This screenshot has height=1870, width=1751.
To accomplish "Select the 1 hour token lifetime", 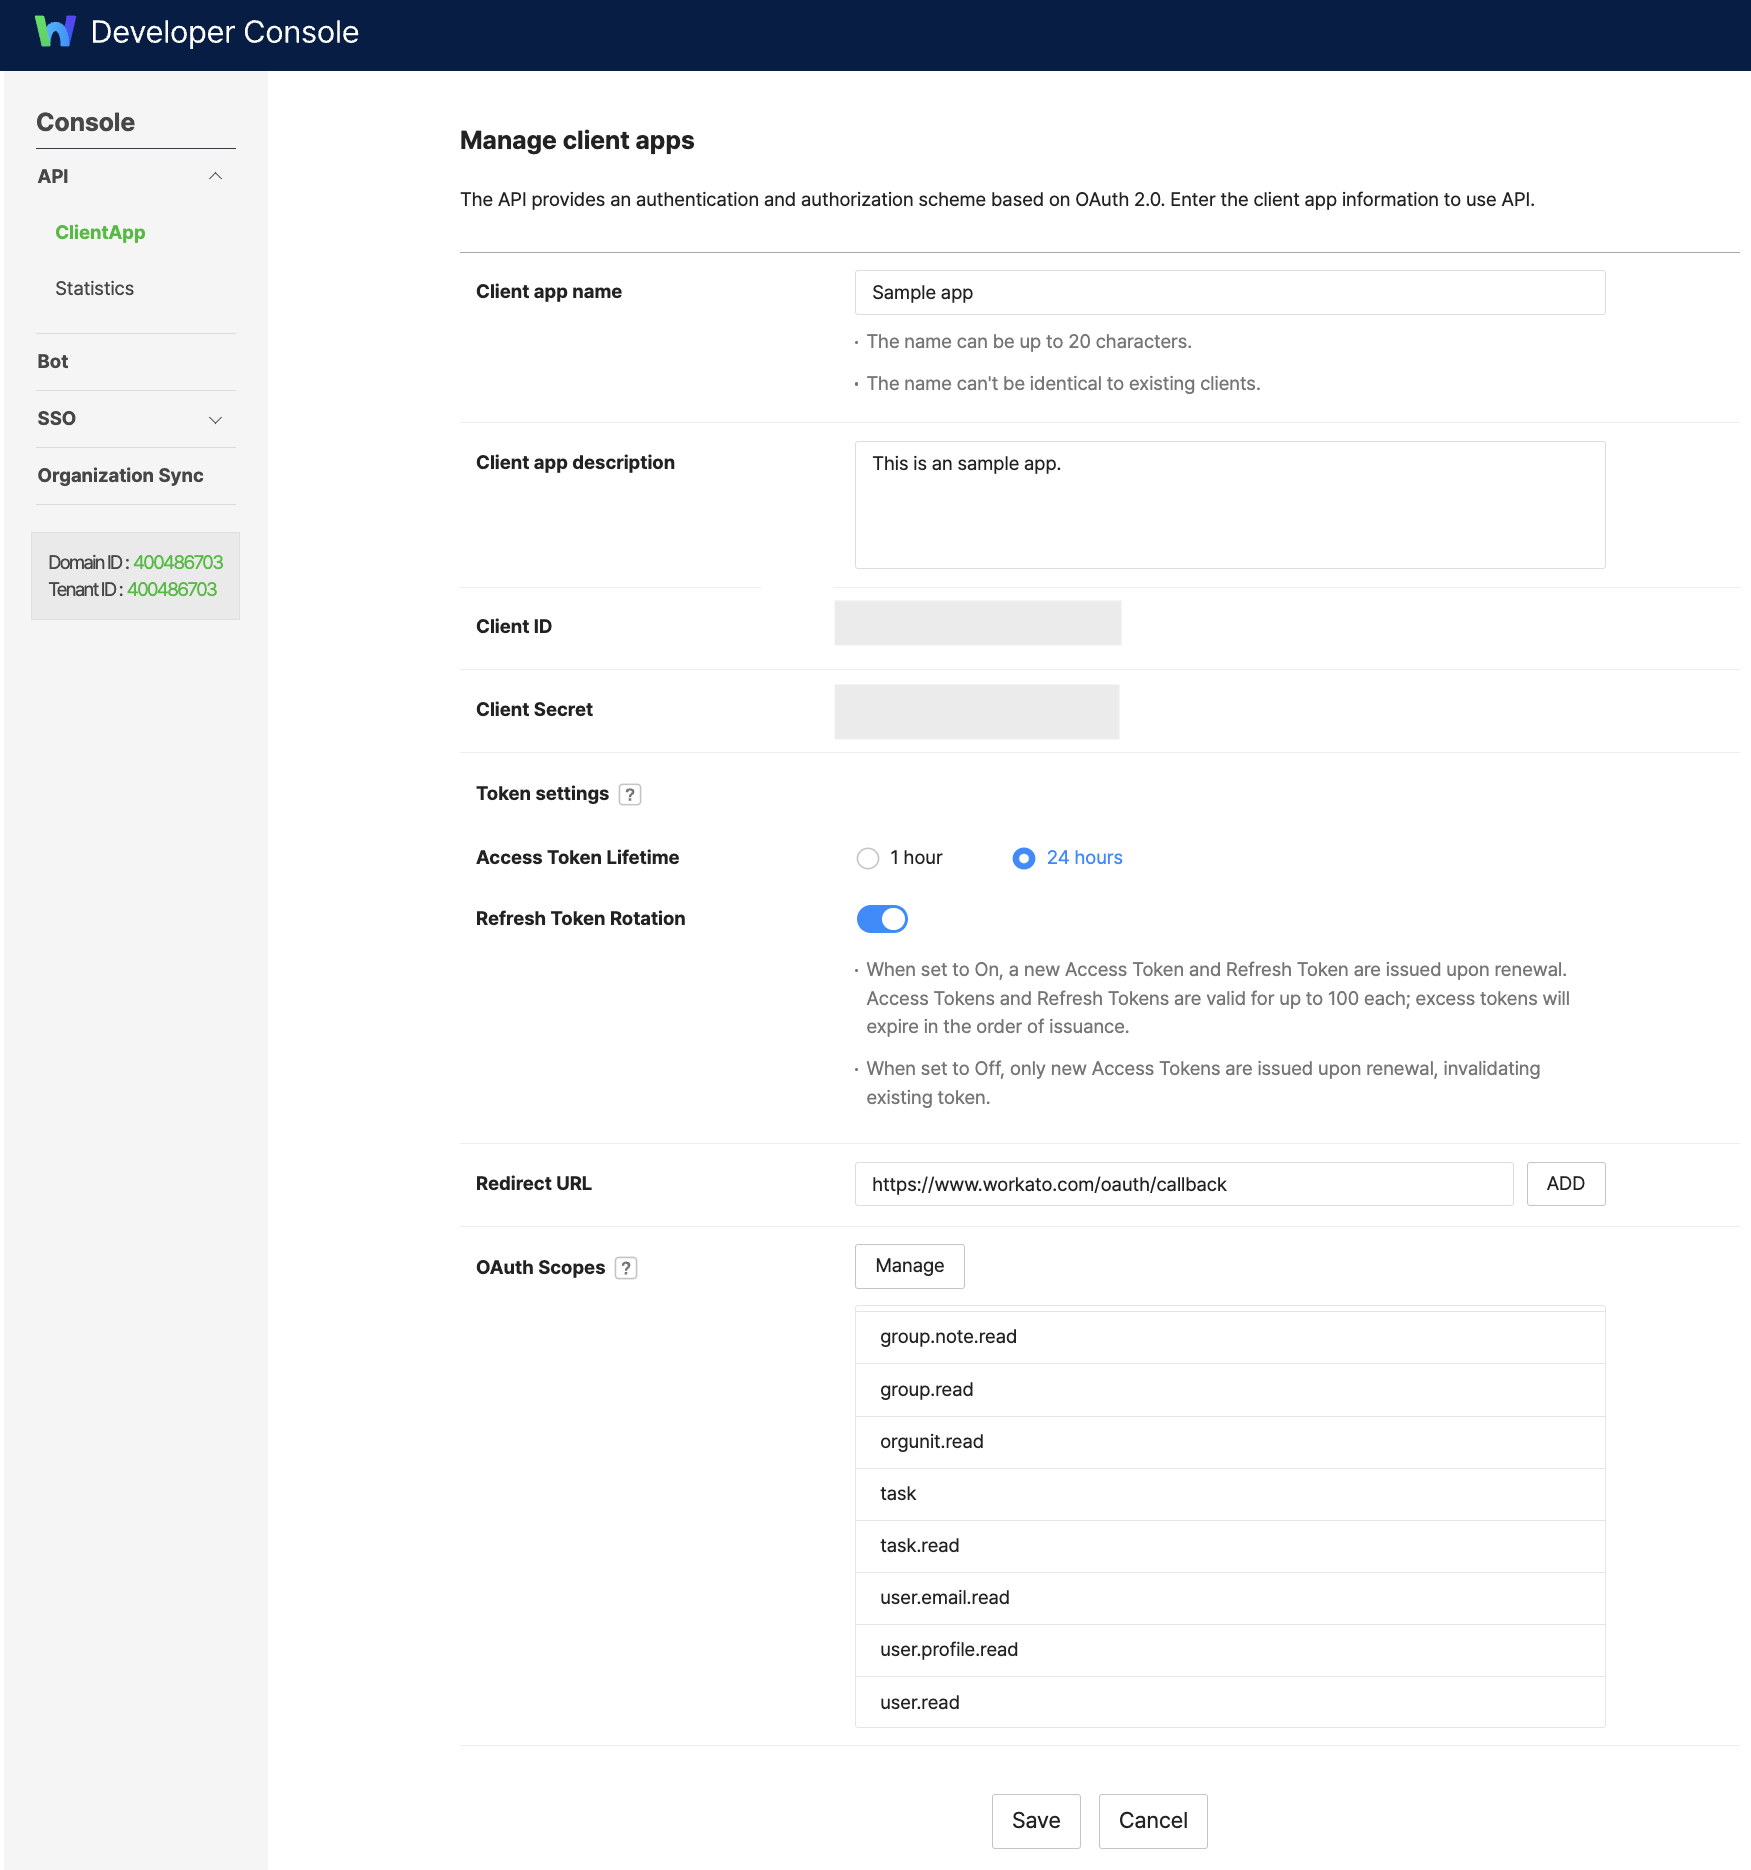I will click(x=867, y=858).
